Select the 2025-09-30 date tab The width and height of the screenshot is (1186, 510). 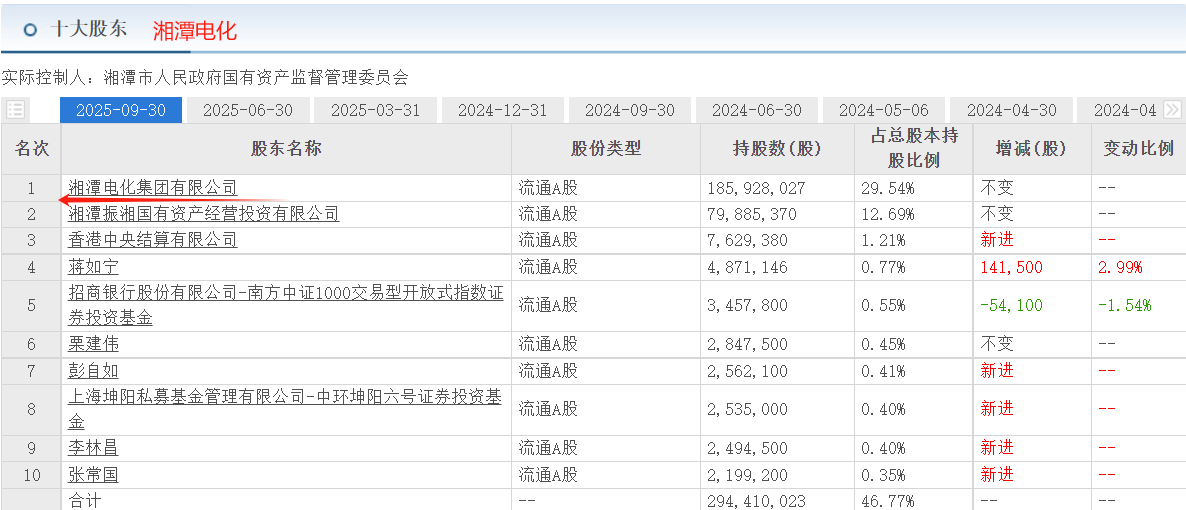pyautogui.click(x=121, y=110)
